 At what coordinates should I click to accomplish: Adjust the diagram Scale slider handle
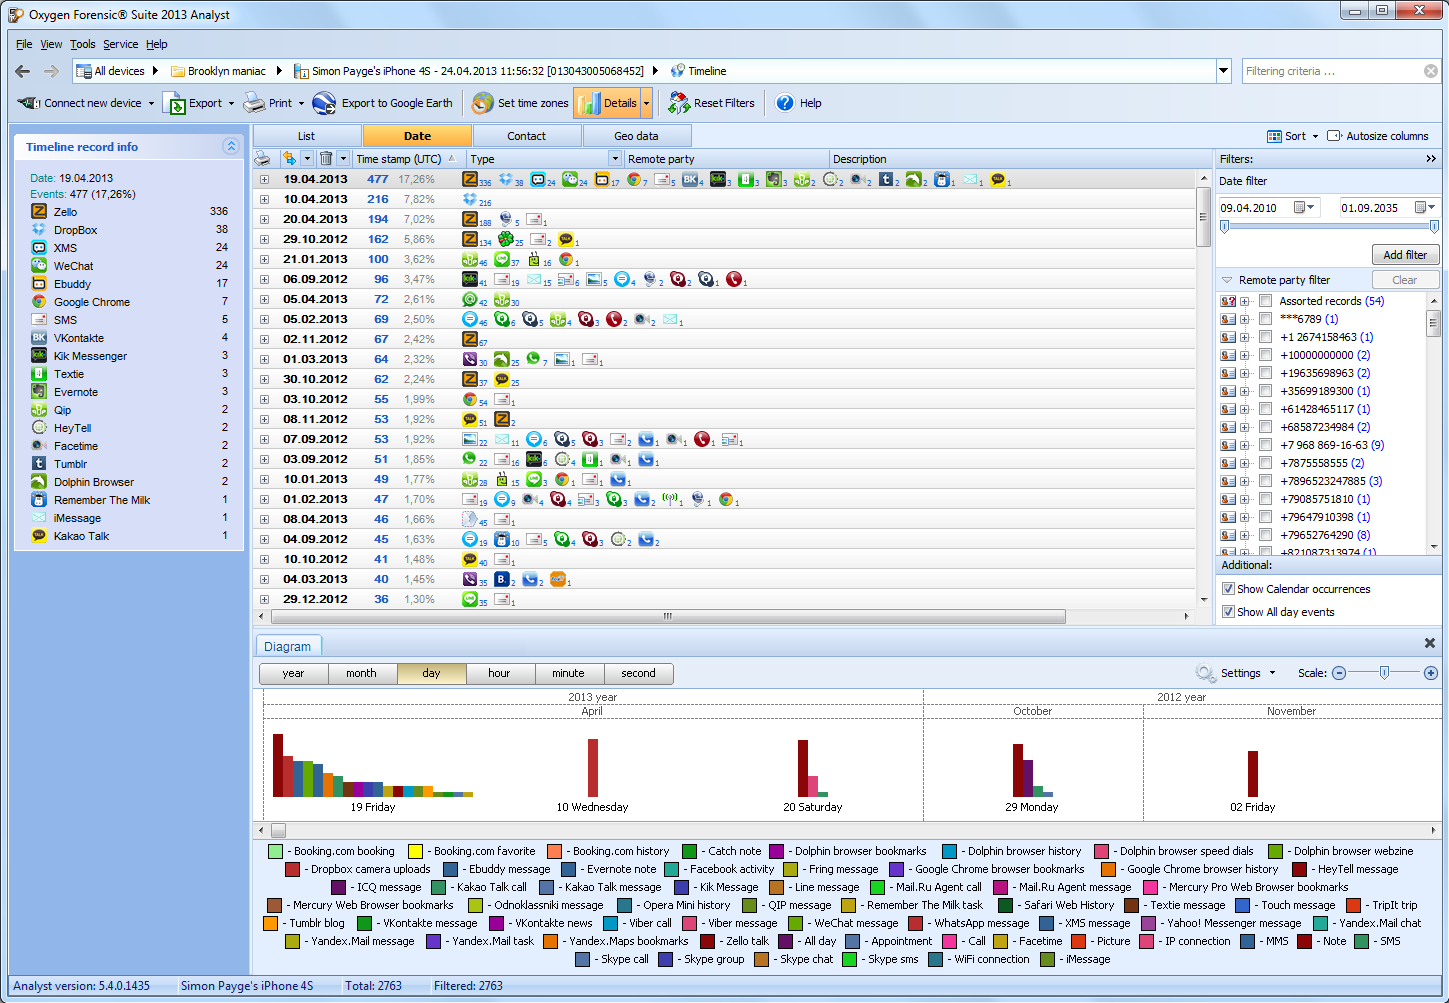point(1385,673)
